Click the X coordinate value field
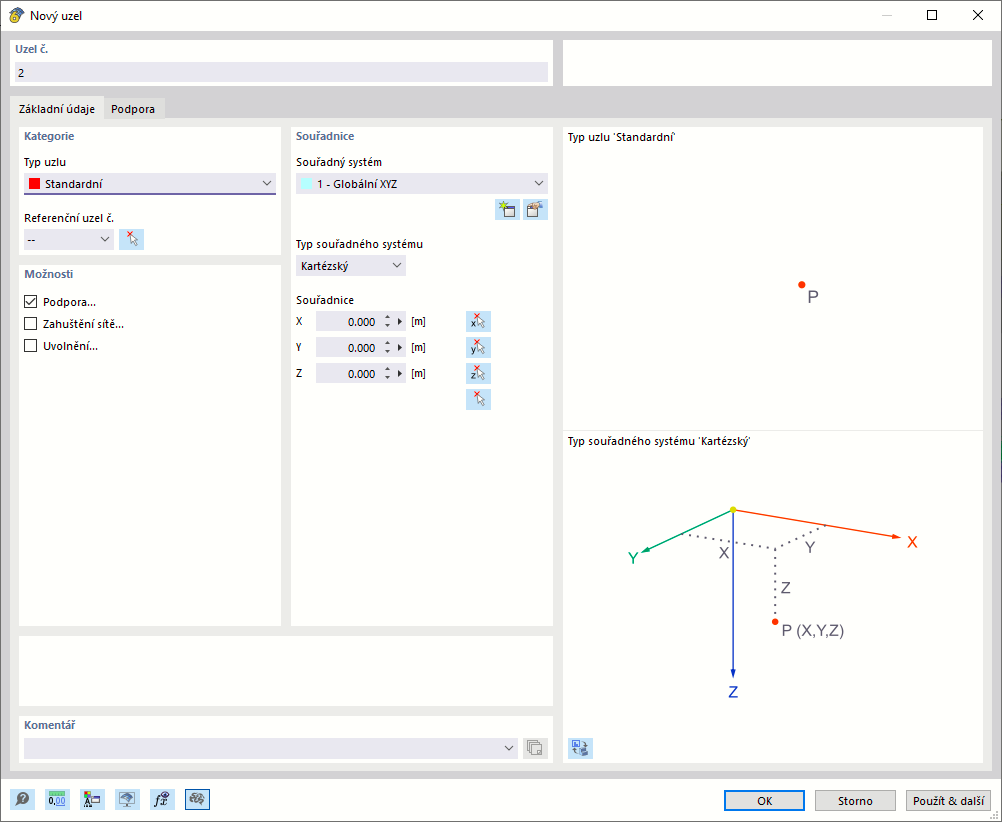The width and height of the screenshot is (1002, 822). point(348,322)
